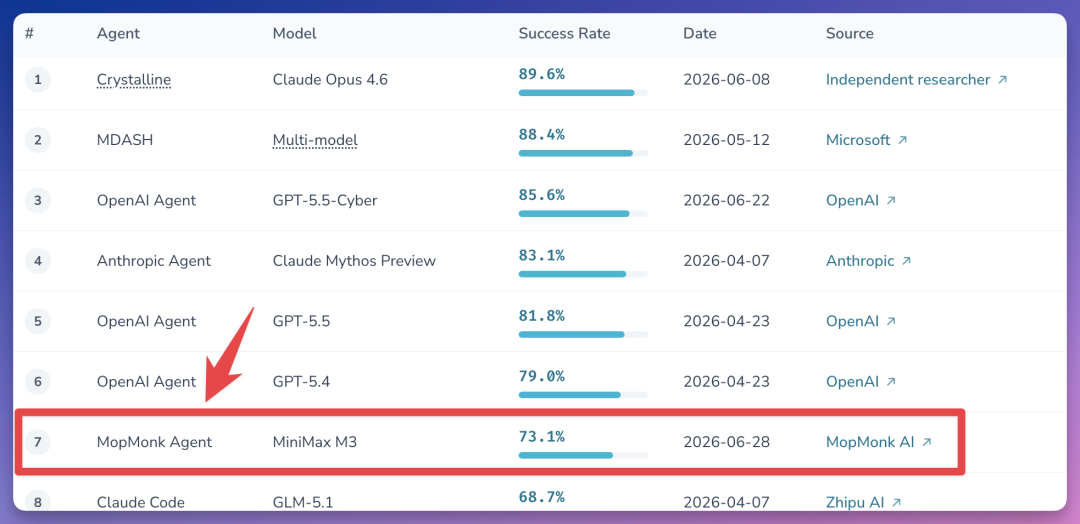Viewport: 1080px width, 524px height.
Task: Click the external link arrow beside Microsoft
Action: 902,140
